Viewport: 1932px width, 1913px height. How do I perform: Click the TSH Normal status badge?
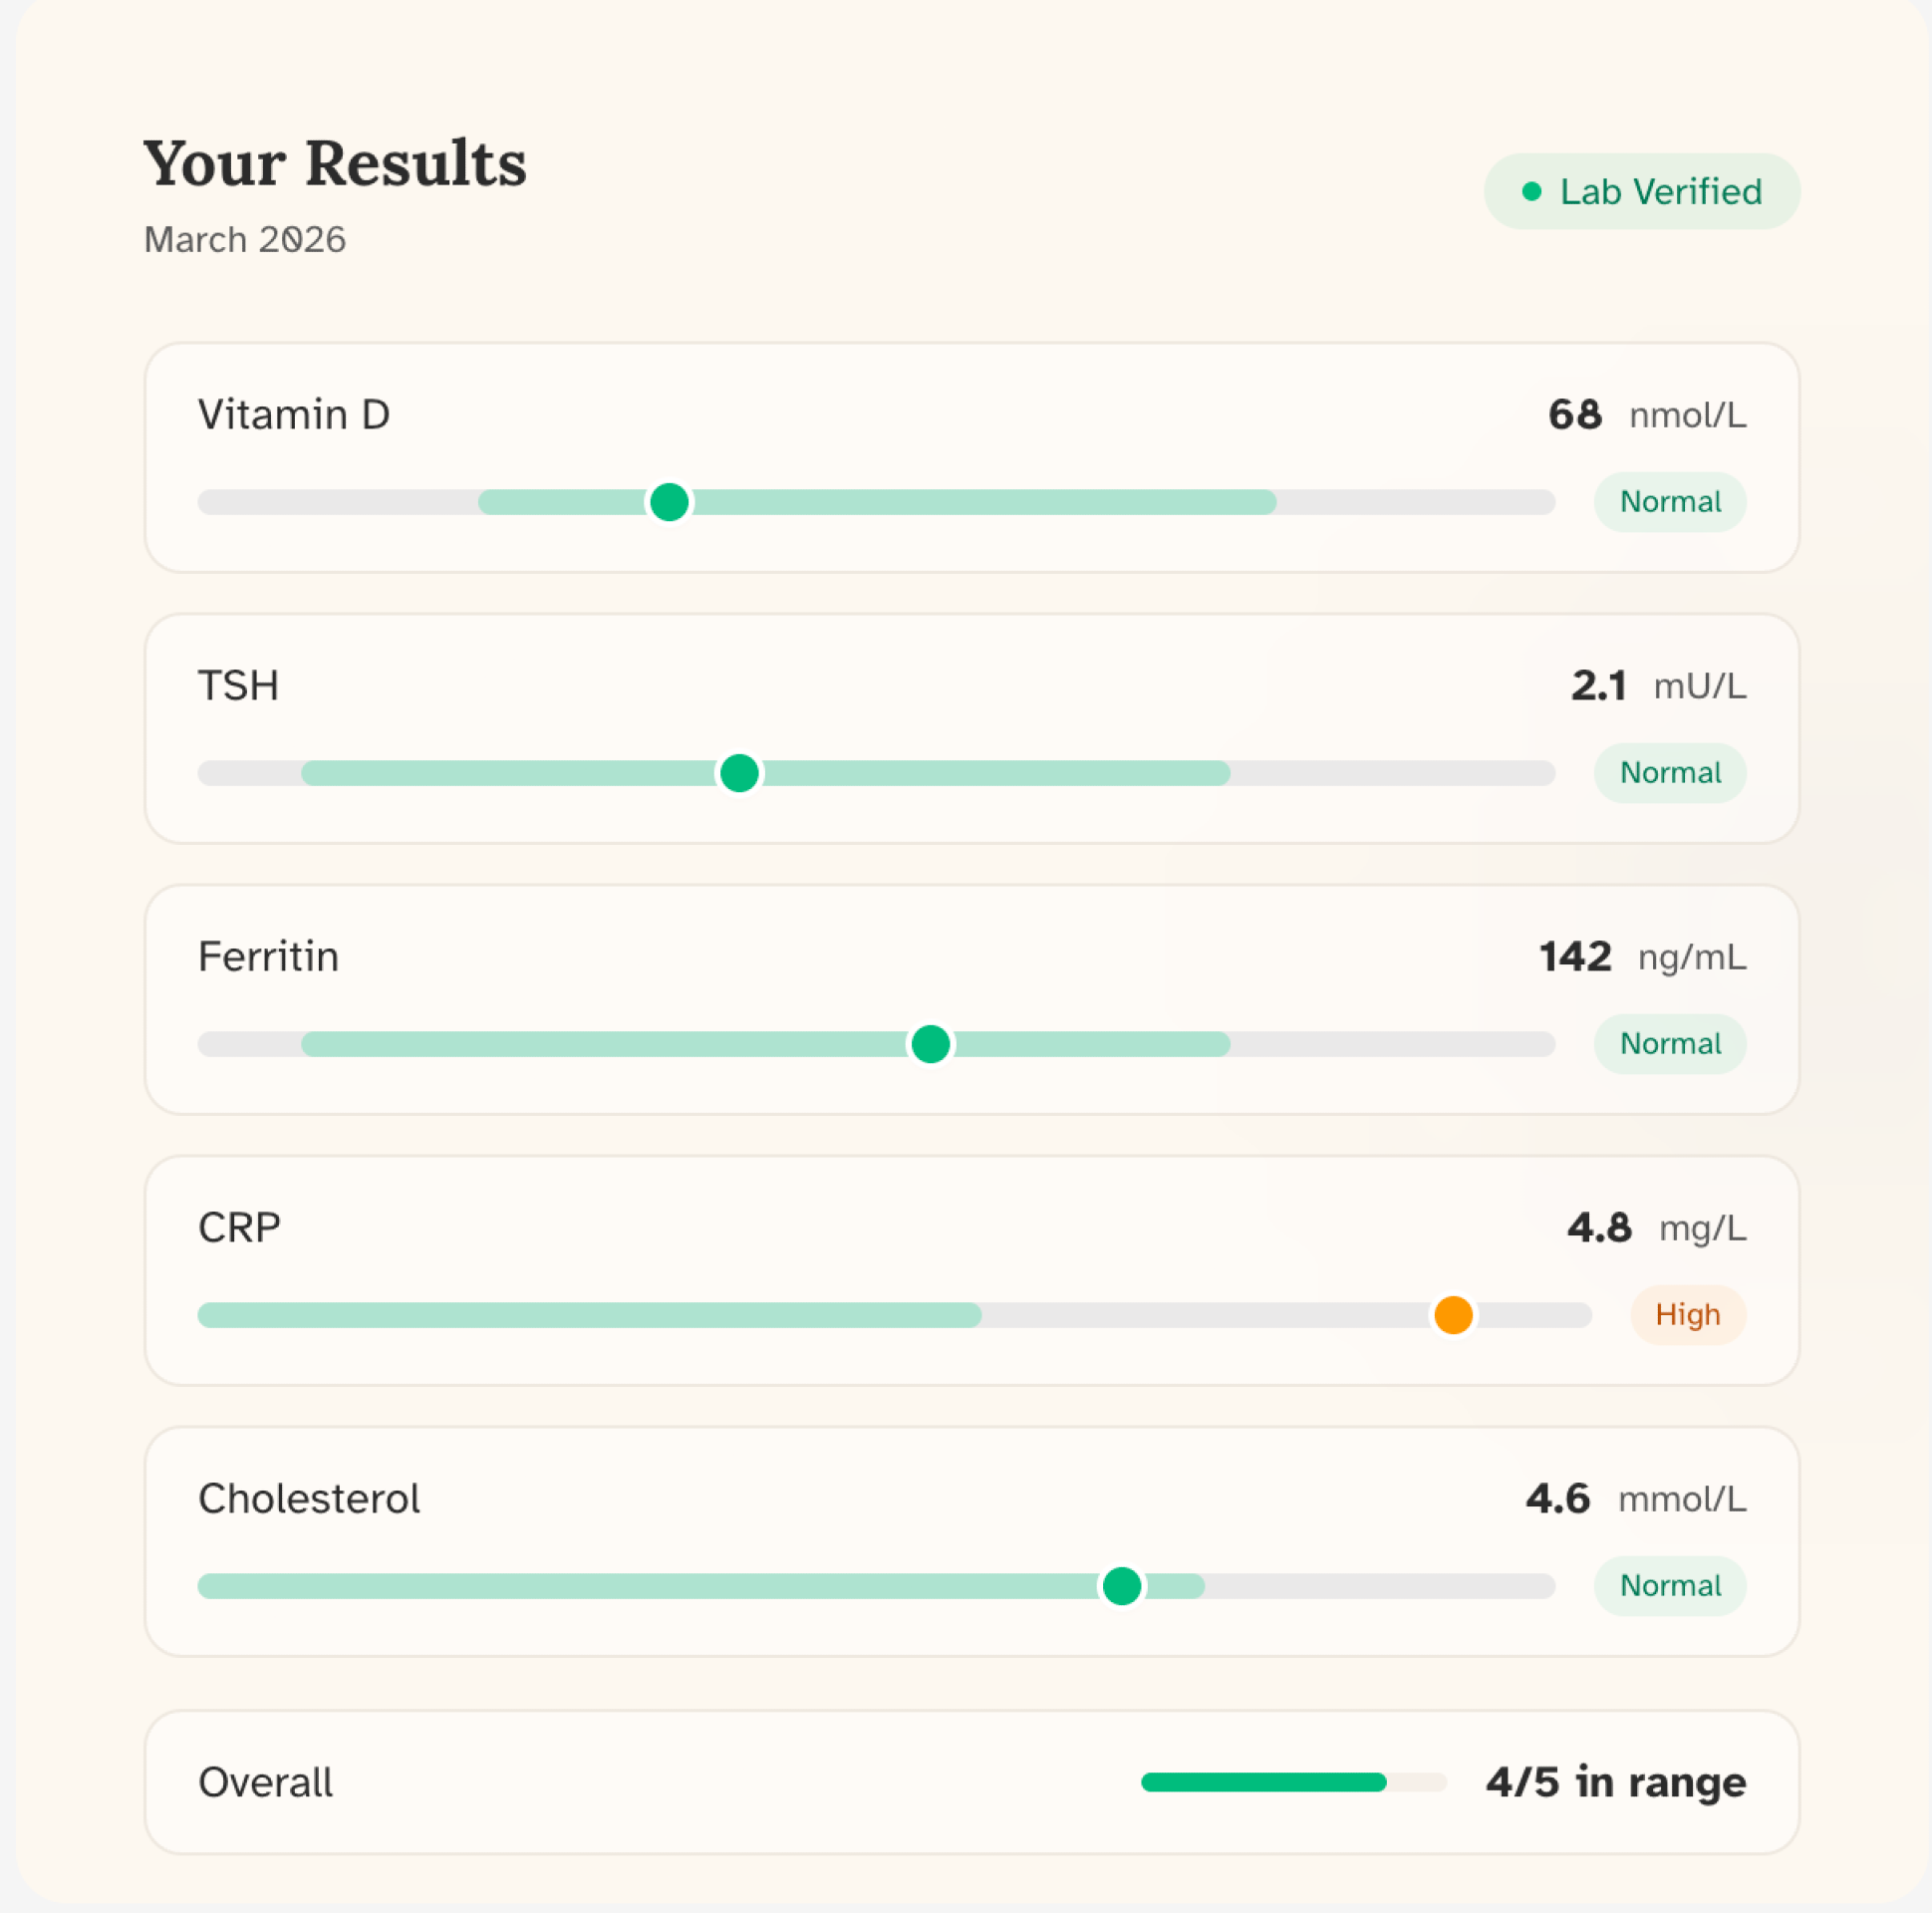pos(1670,773)
